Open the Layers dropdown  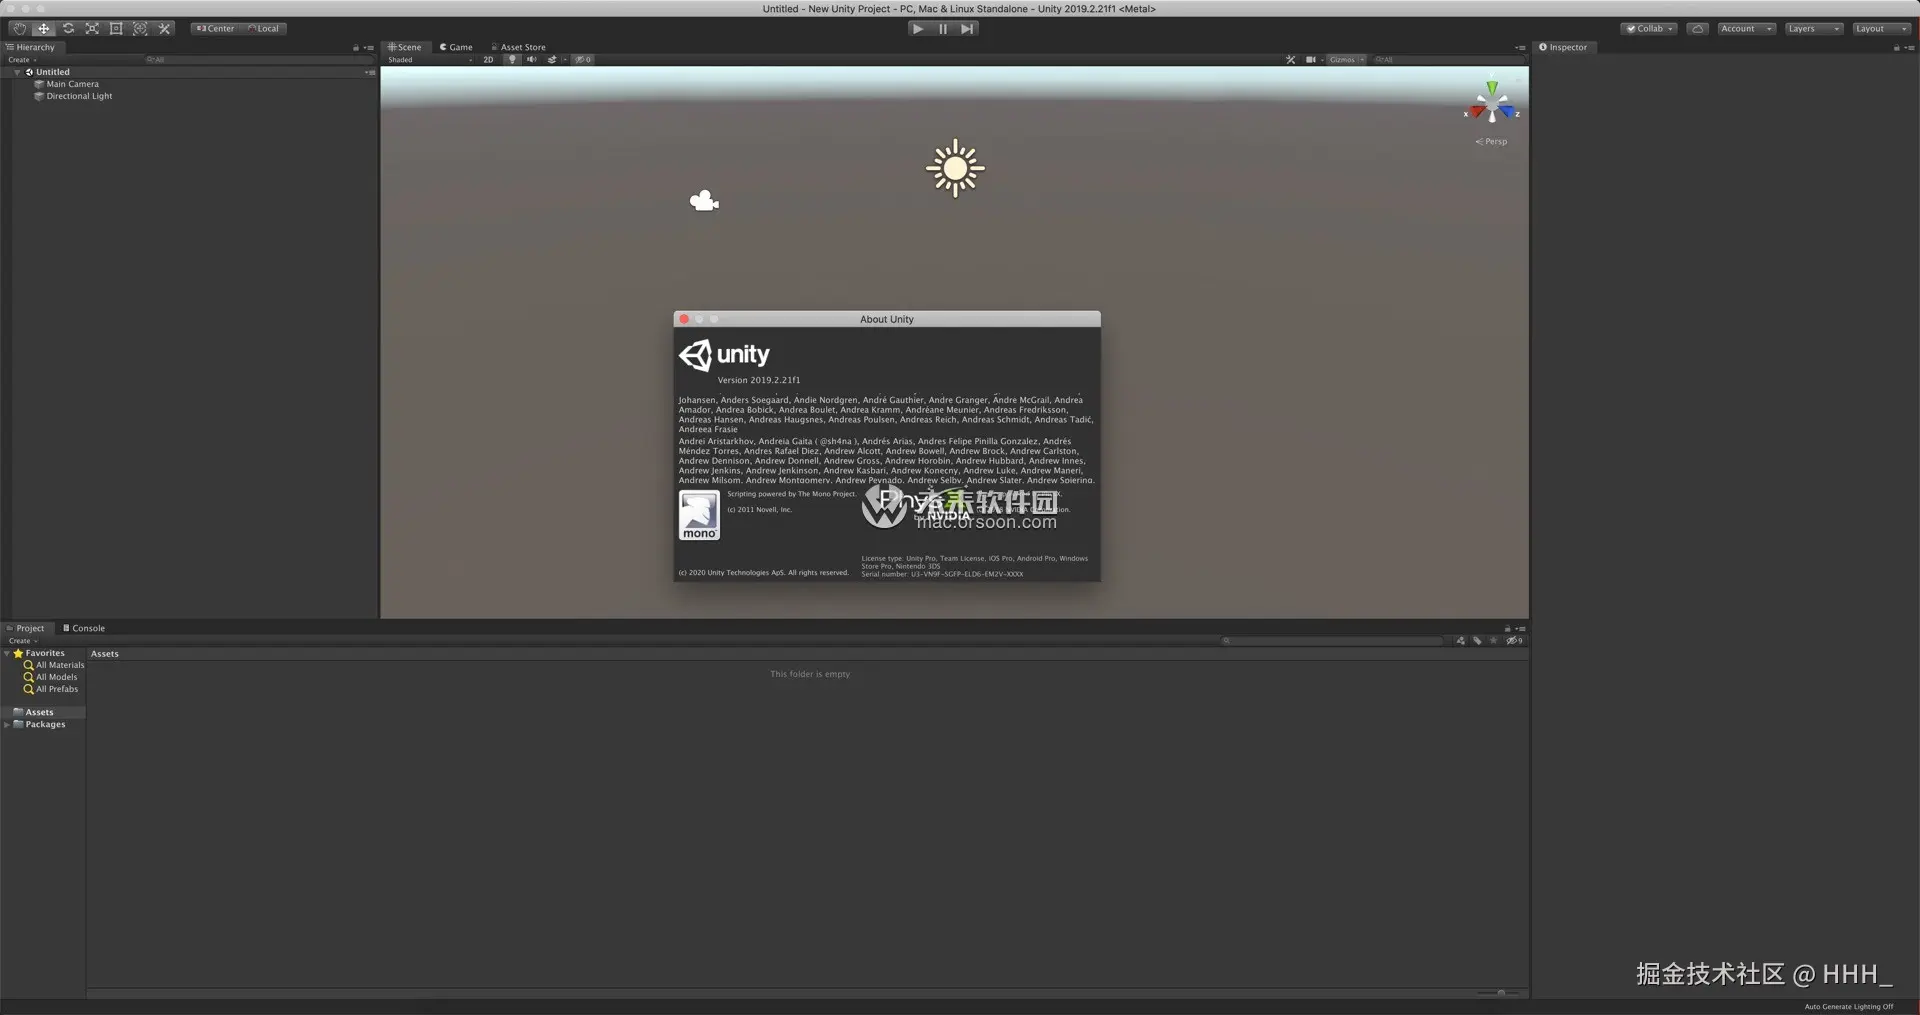click(1813, 29)
